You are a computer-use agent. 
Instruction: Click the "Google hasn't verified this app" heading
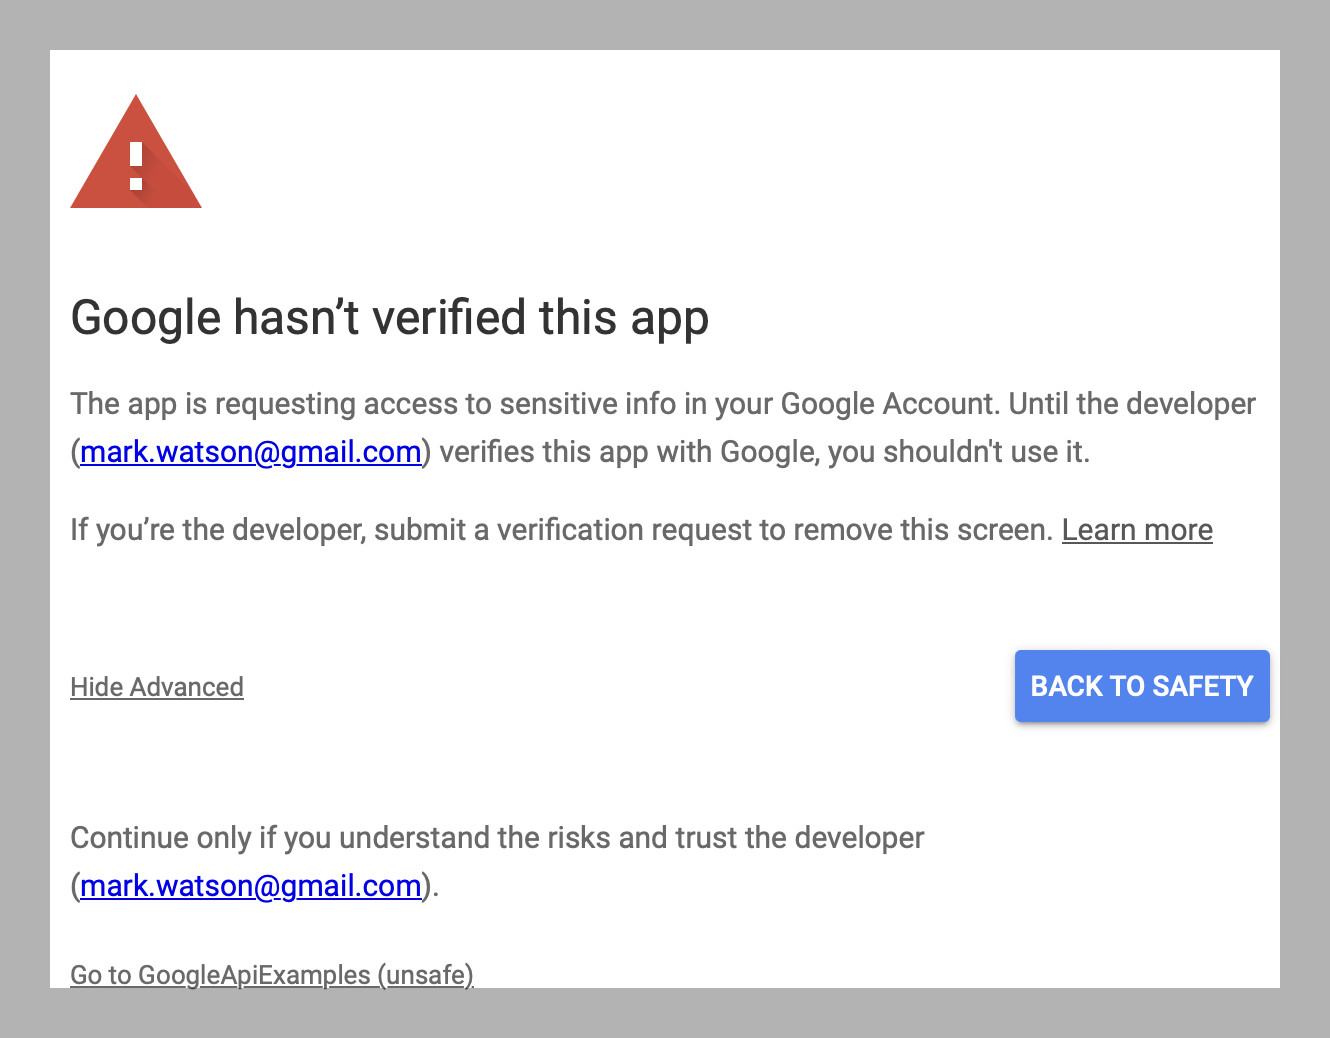pyautogui.click(x=390, y=318)
